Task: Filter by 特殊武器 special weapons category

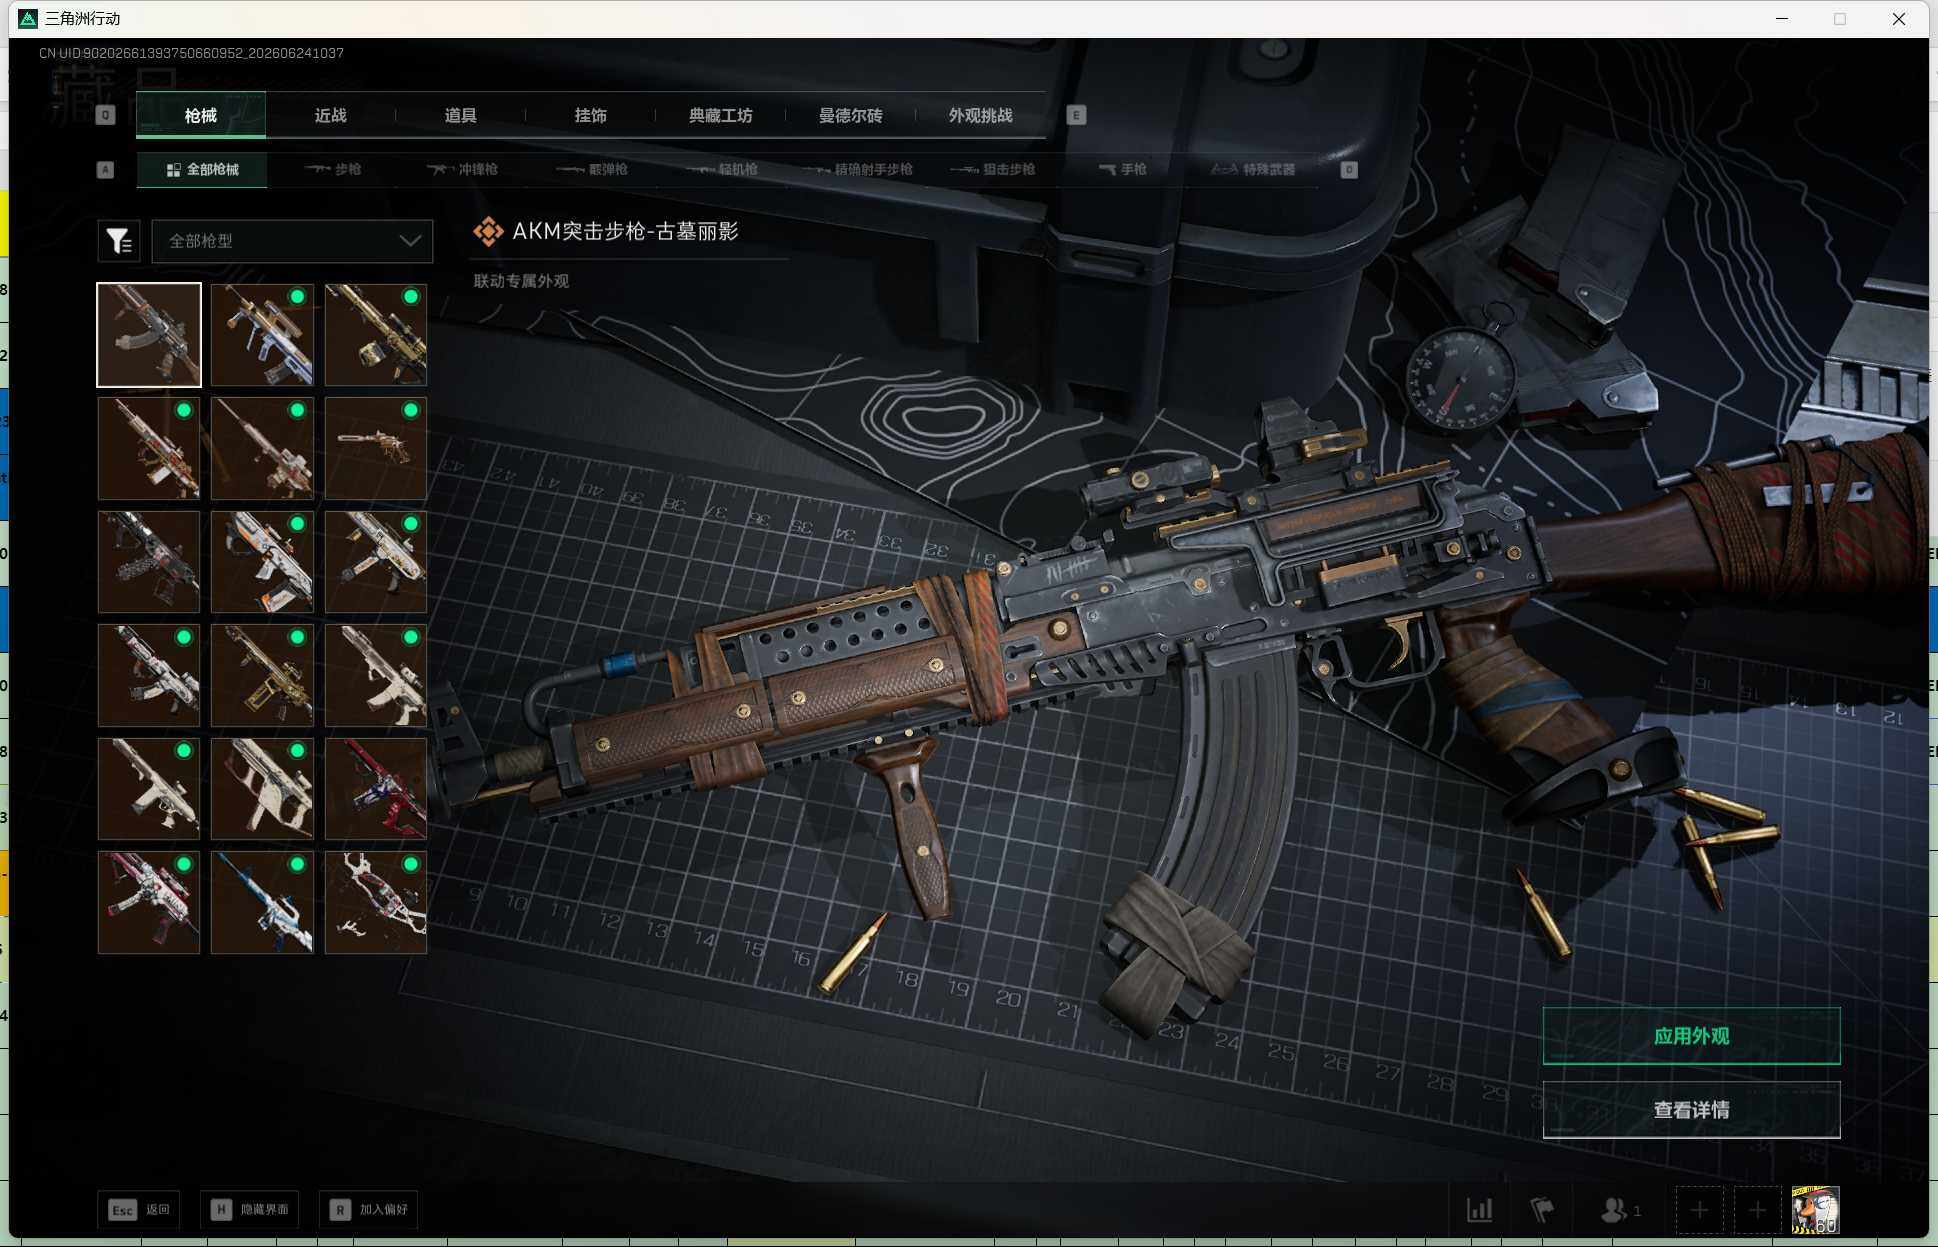Action: (x=1253, y=170)
